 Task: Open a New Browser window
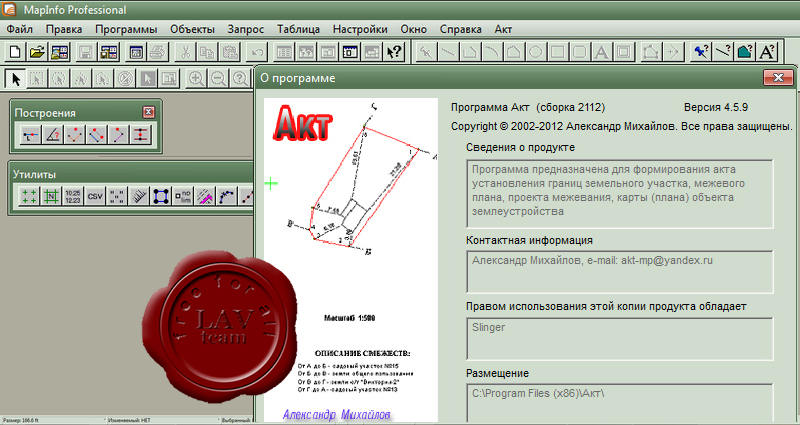pyautogui.click(x=284, y=52)
